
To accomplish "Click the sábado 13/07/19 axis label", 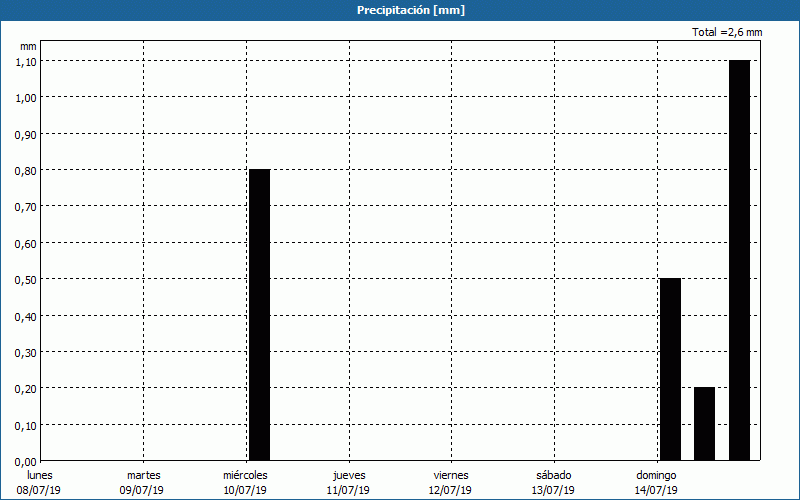I will [x=554, y=483].
